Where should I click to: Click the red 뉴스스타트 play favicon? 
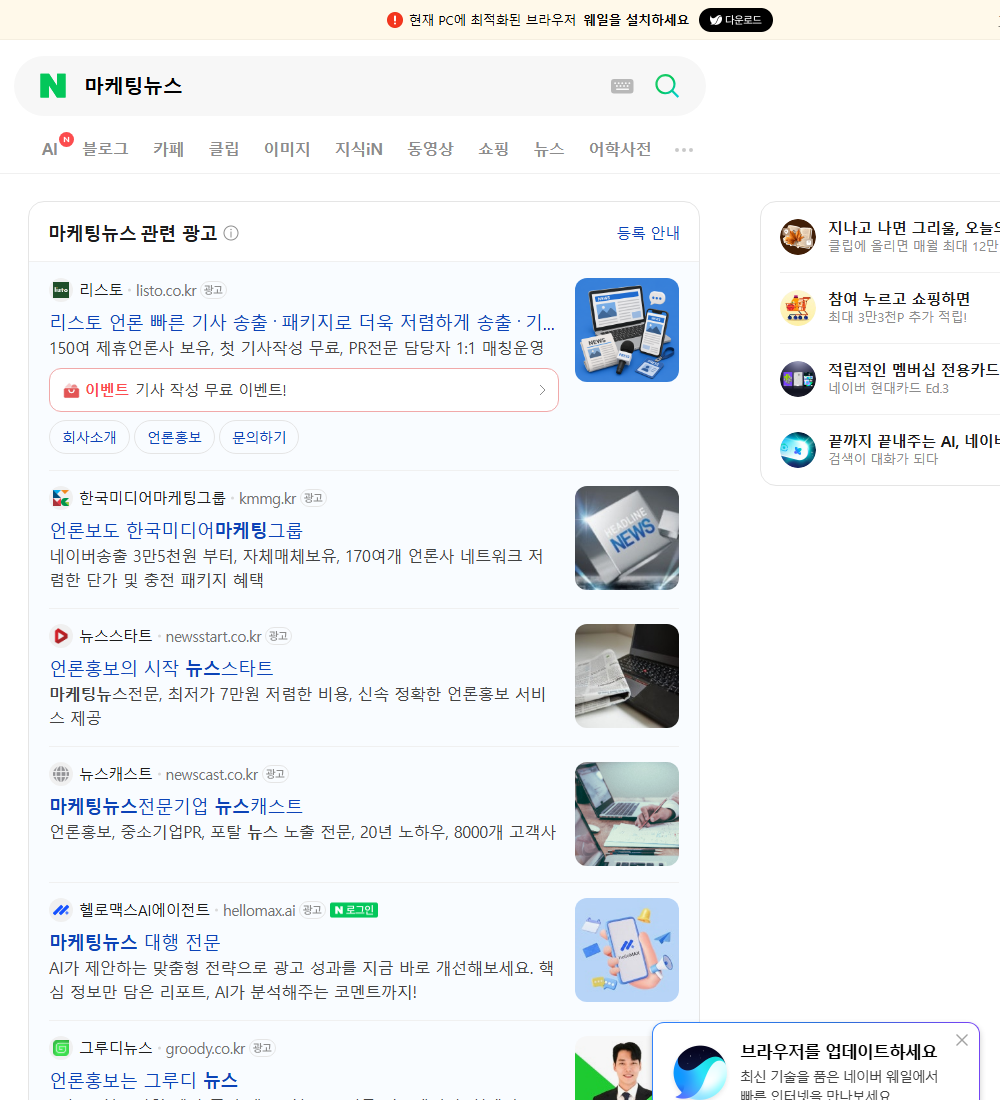[x=61, y=636]
